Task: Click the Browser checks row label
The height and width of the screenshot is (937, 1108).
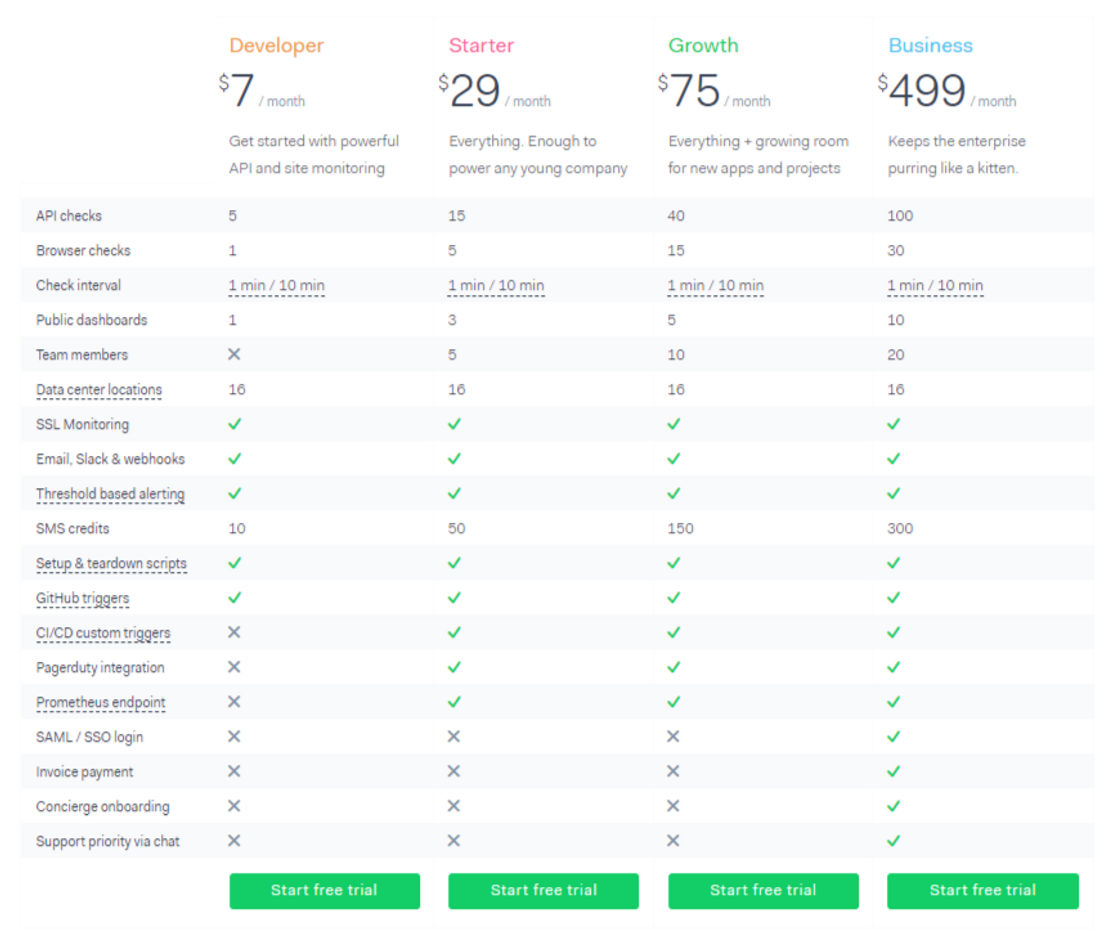Action: tap(83, 250)
